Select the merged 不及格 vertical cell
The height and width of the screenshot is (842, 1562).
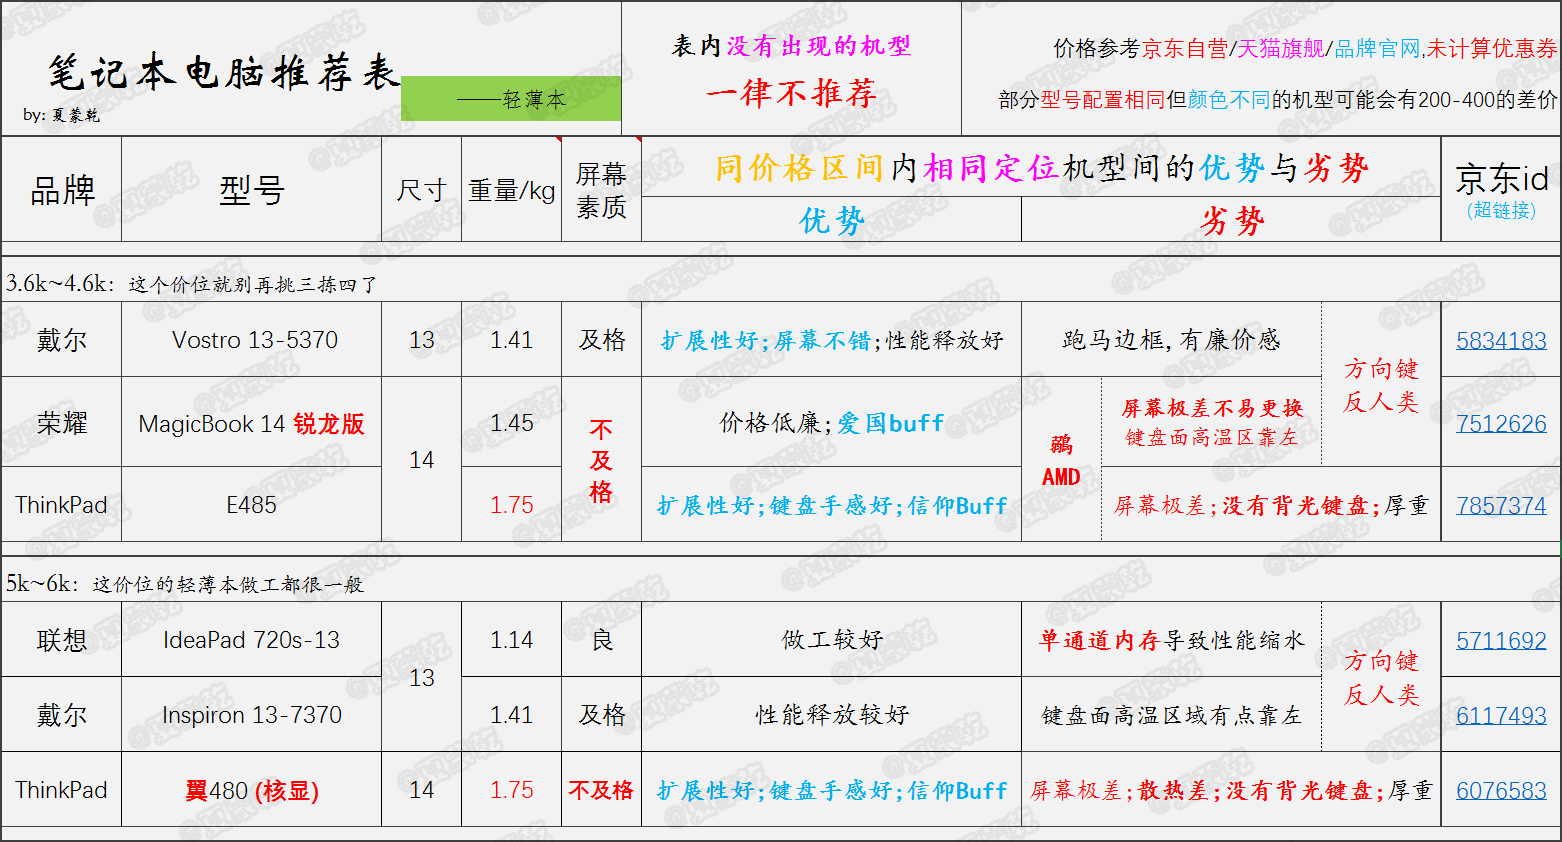coord(601,460)
